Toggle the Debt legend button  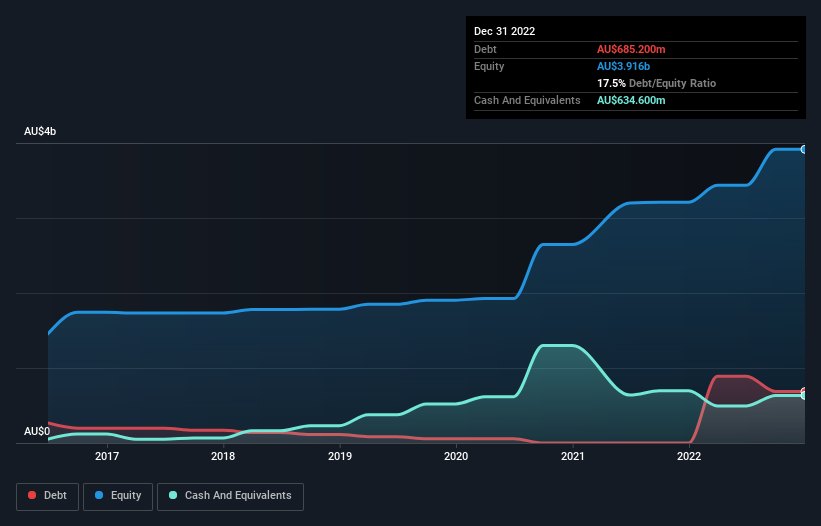click(47, 496)
